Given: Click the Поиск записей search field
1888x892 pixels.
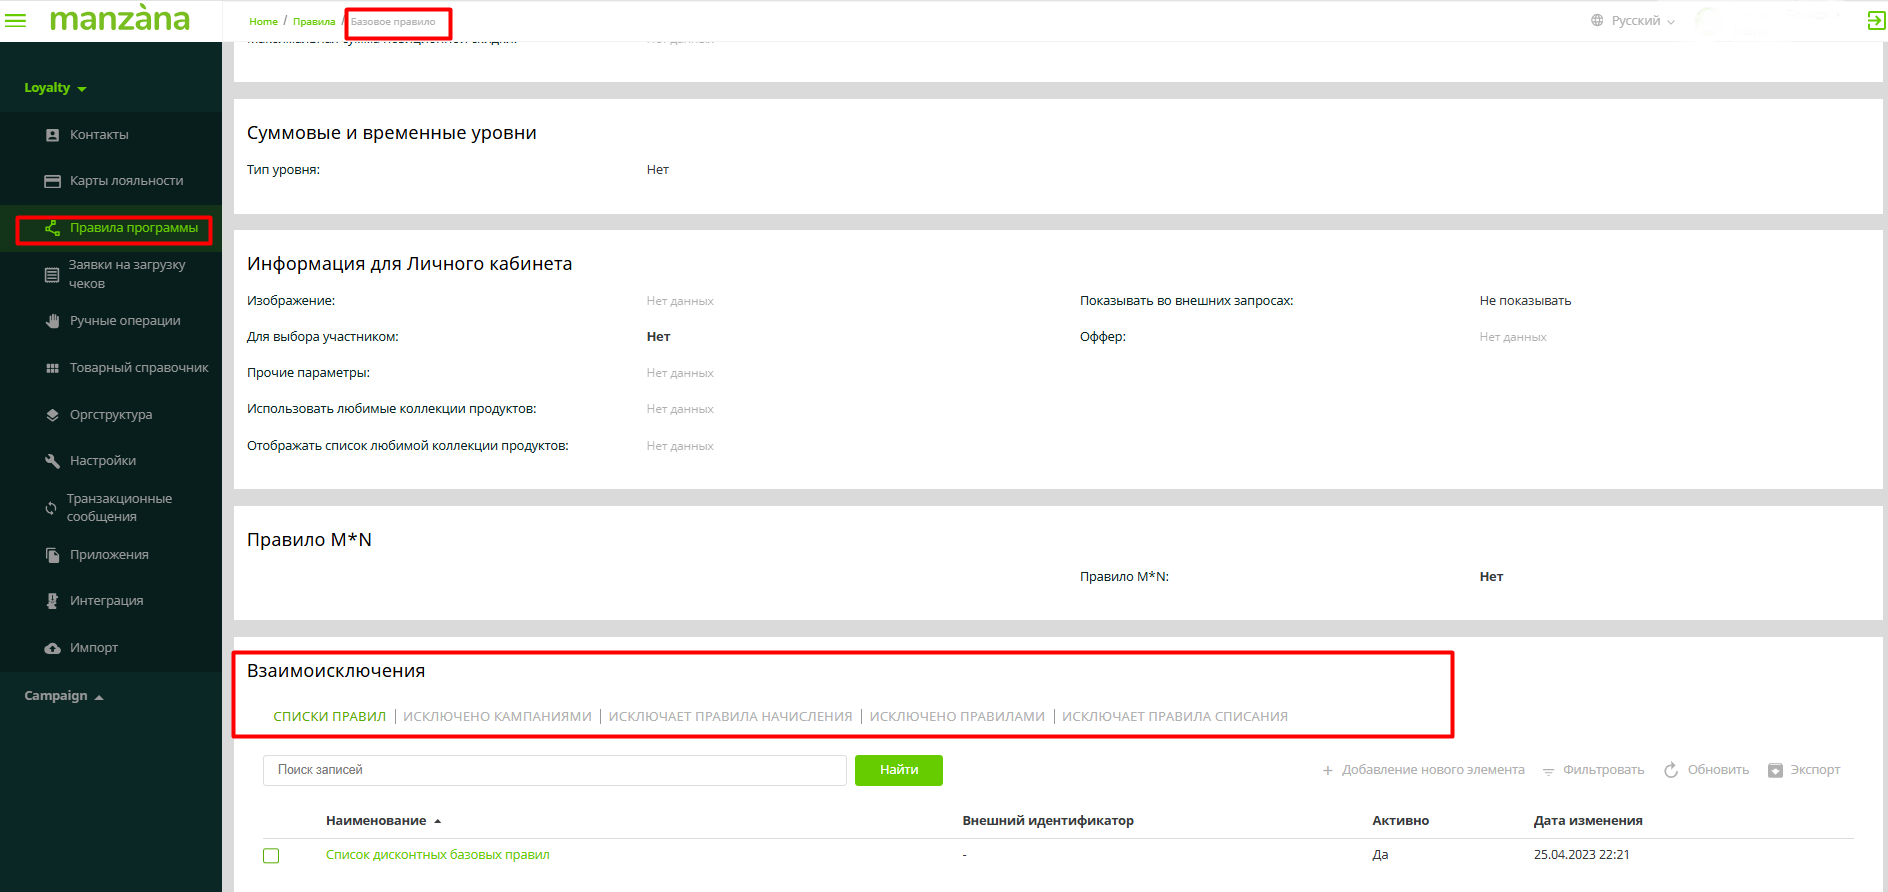Looking at the screenshot, I should click(x=554, y=770).
